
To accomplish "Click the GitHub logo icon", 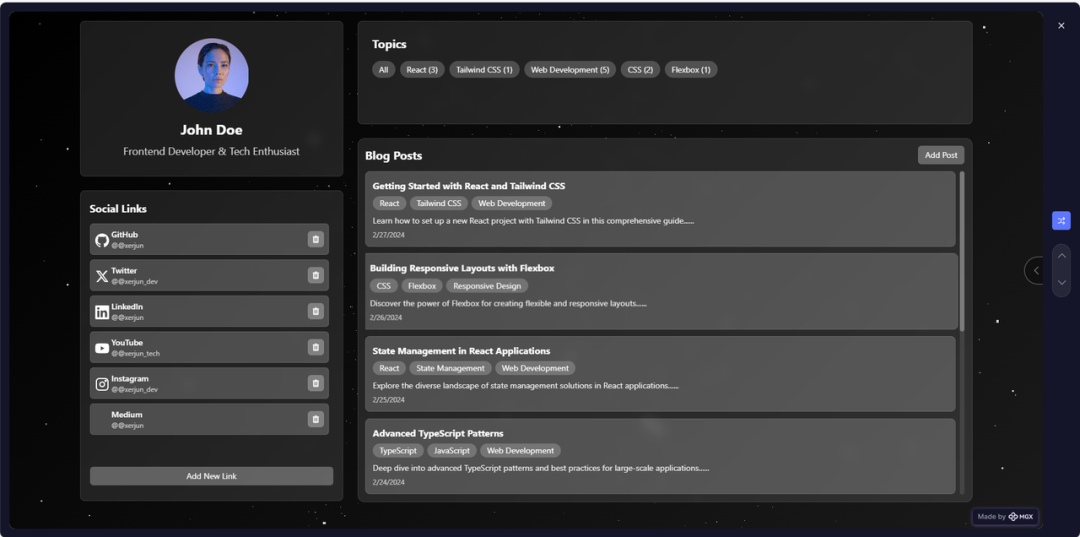I will 102,240.
